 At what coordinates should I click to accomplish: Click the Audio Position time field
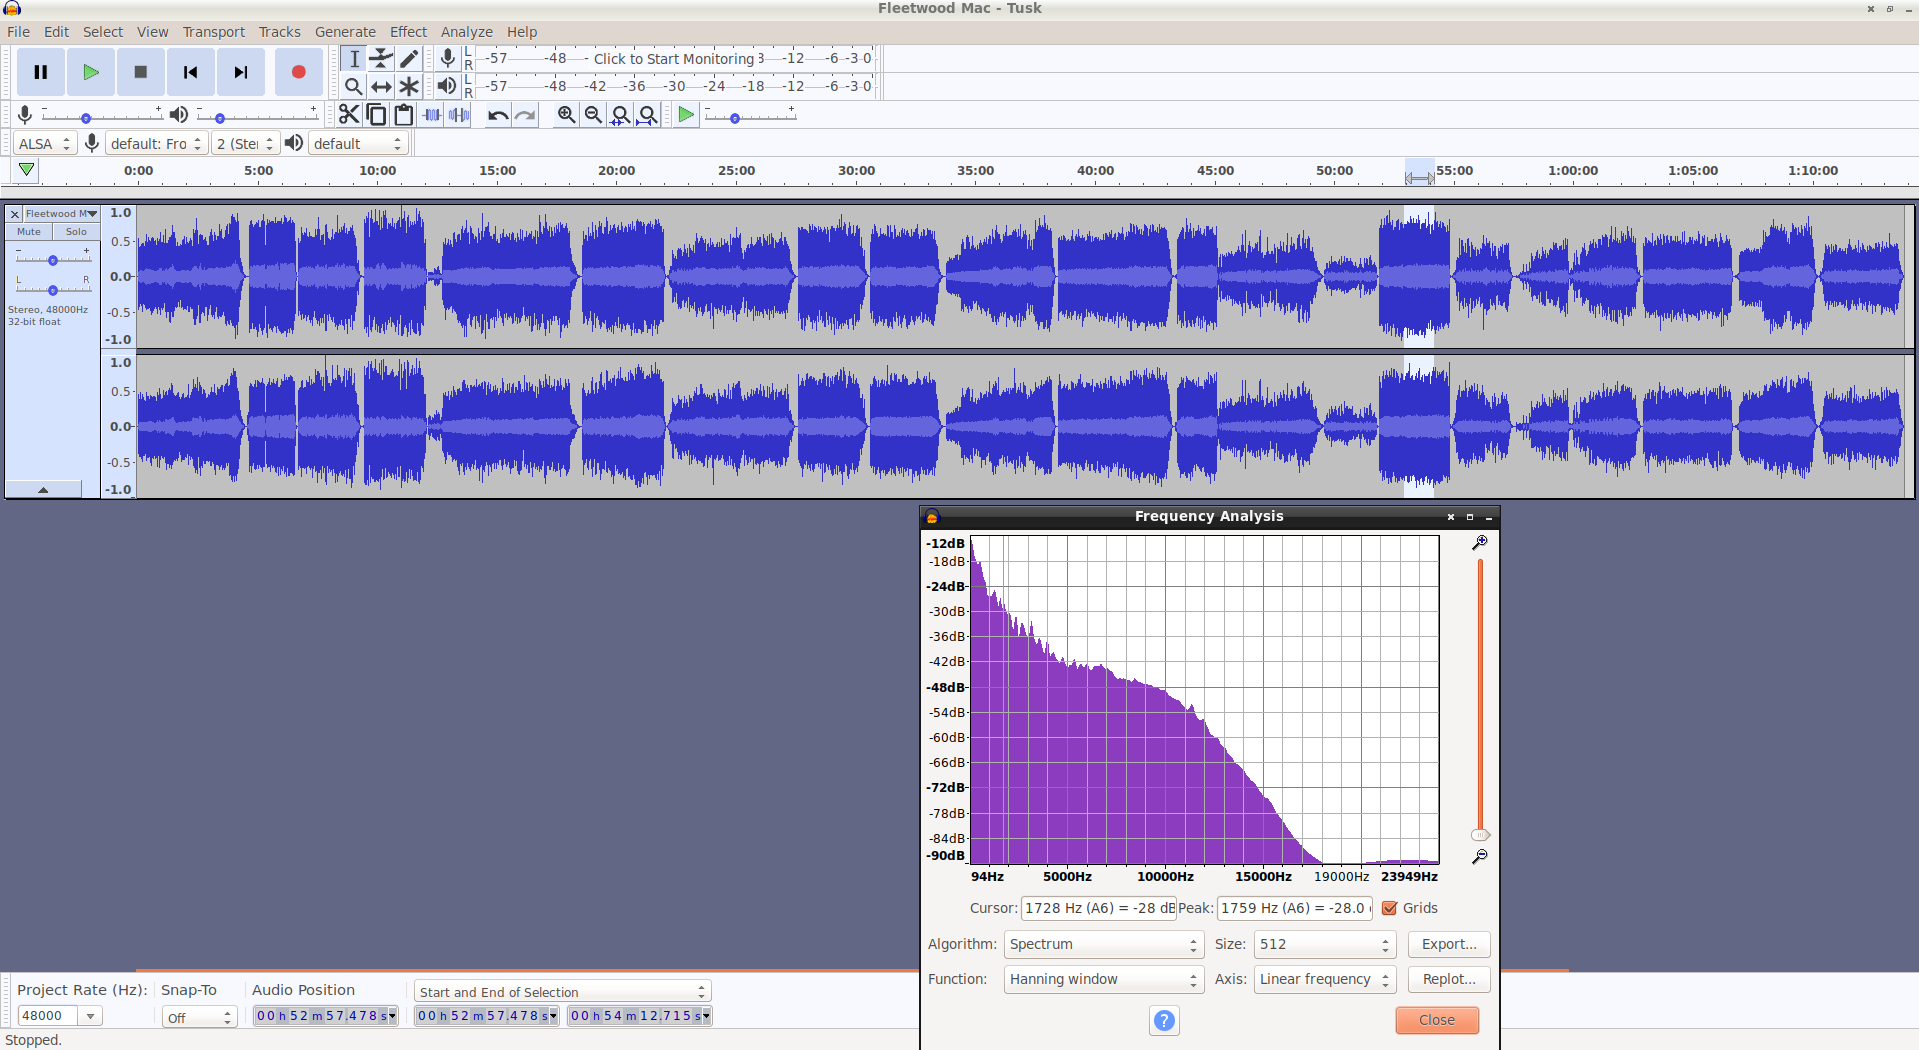coord(325,1016)
